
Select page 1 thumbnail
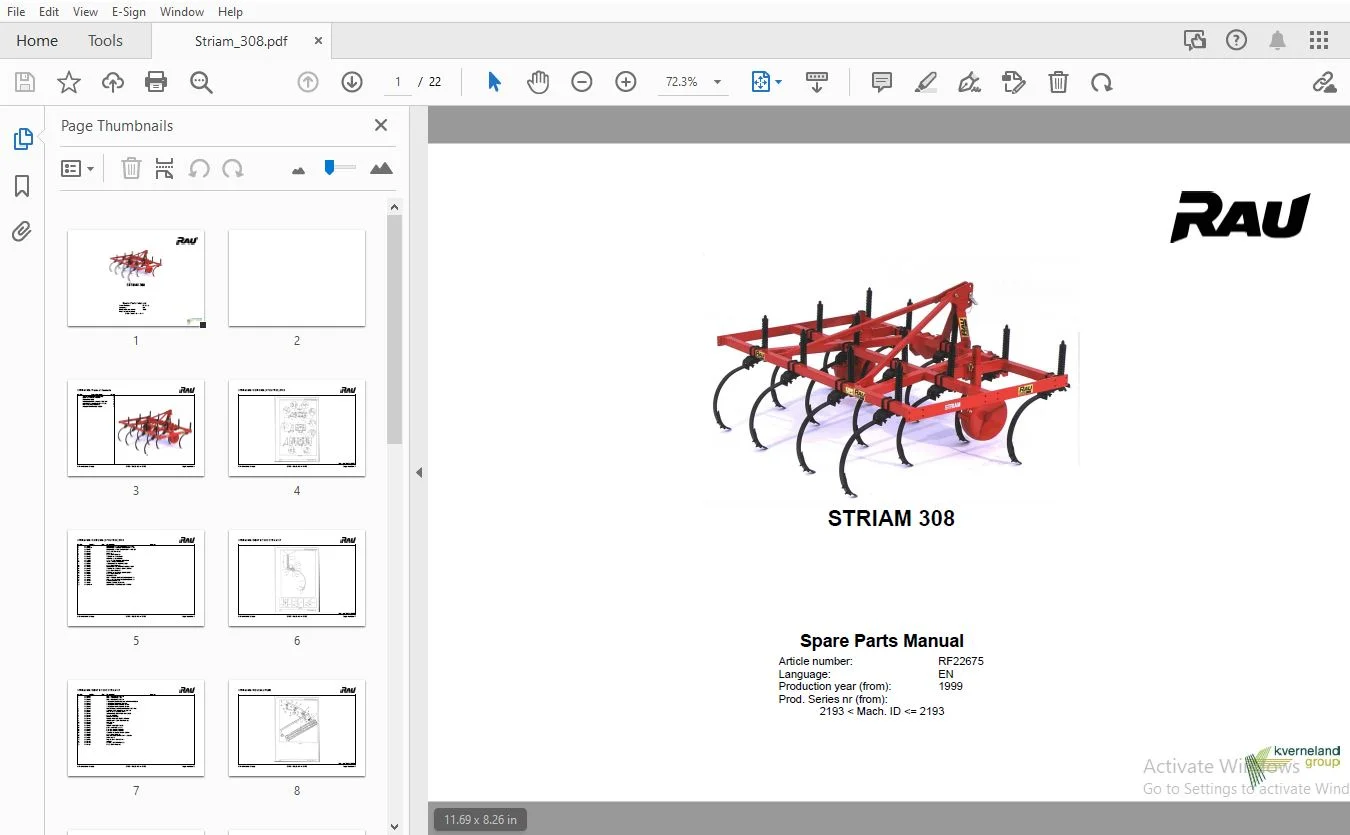[x=136, y=278]
